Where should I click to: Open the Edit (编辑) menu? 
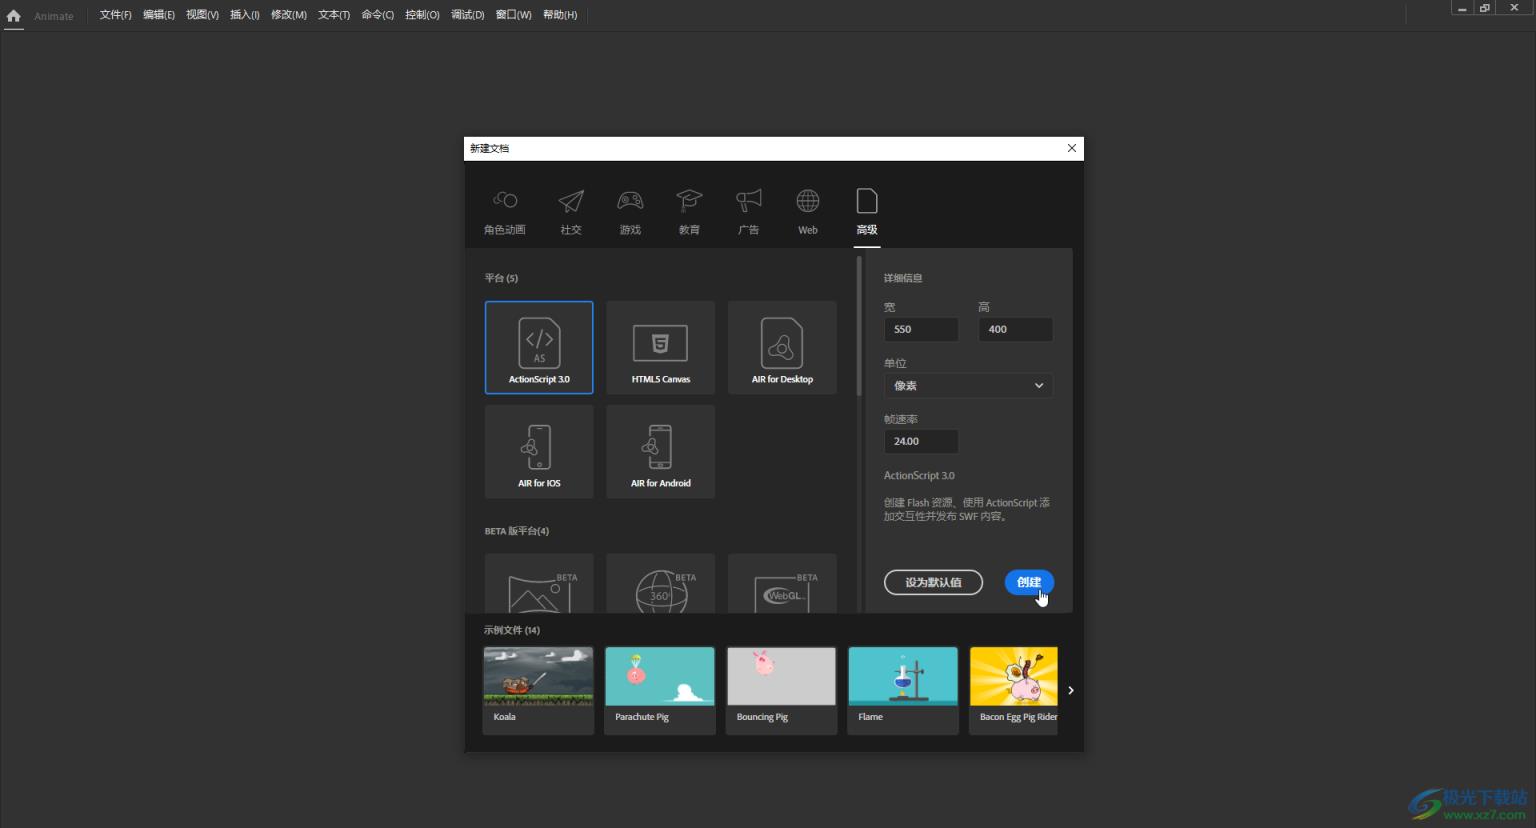click(x=159, y=15)
